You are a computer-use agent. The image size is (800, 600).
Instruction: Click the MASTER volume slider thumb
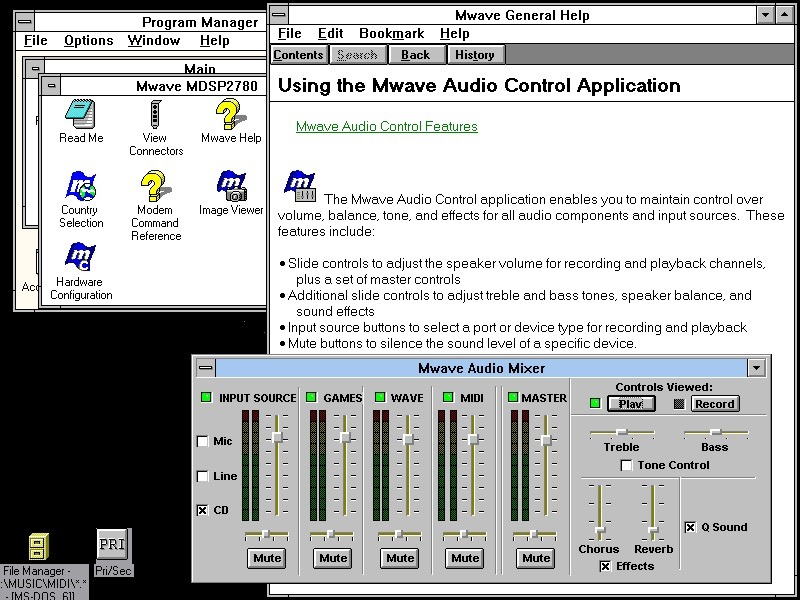(546, 440)
